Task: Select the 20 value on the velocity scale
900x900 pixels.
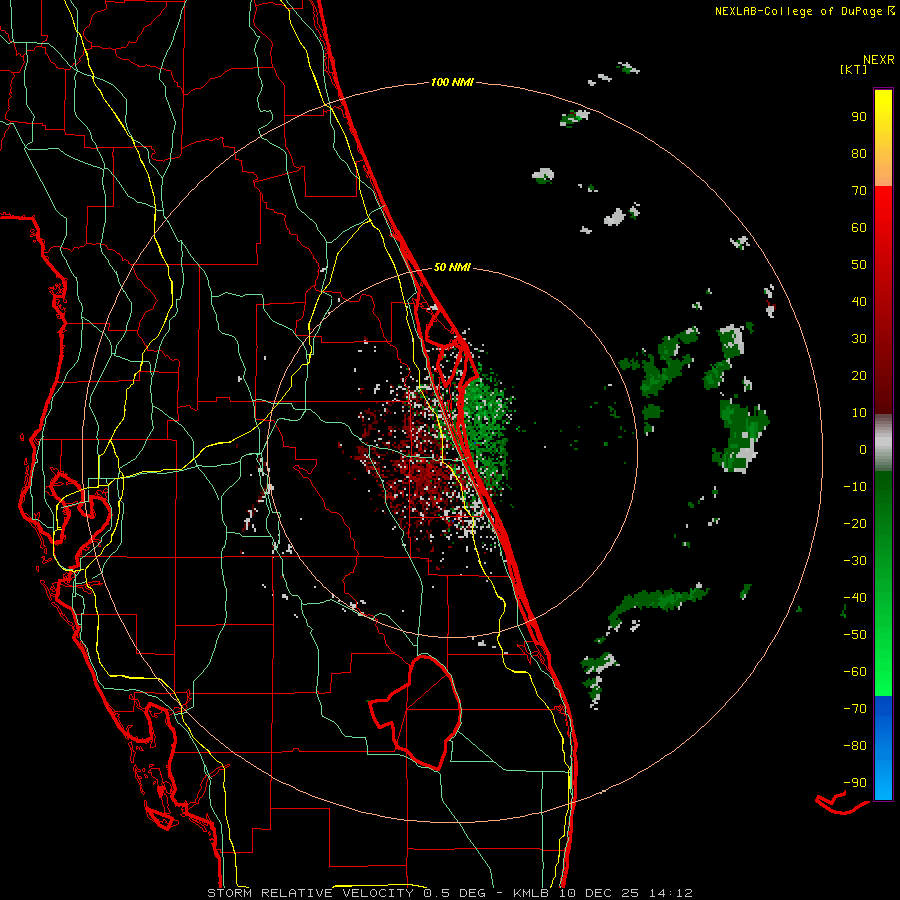Action: coord(859,376)
